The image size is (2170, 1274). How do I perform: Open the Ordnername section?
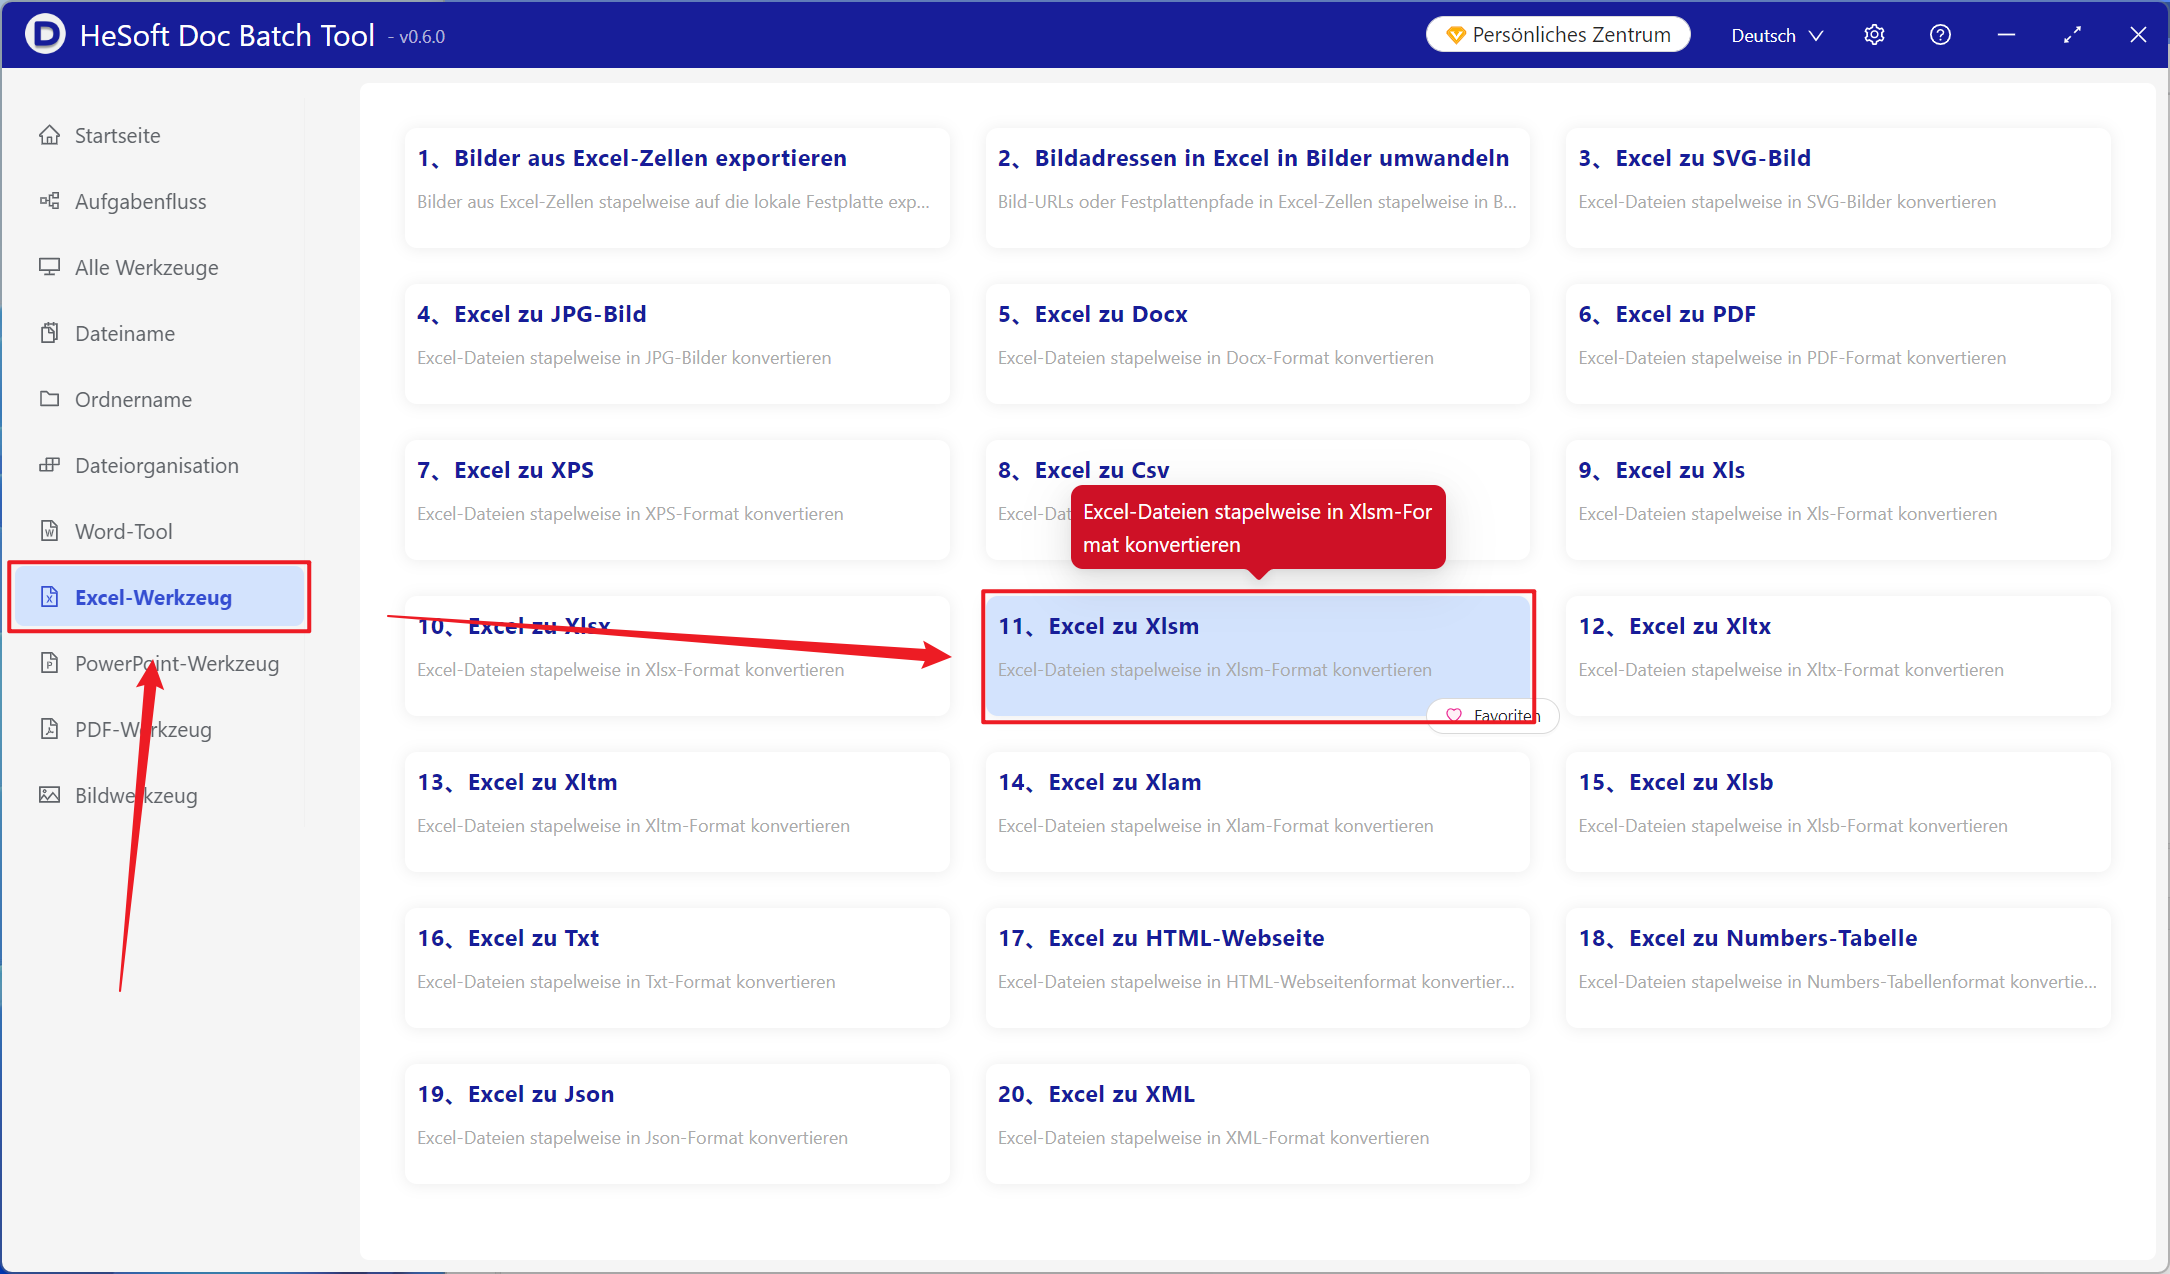coord(160,399)
